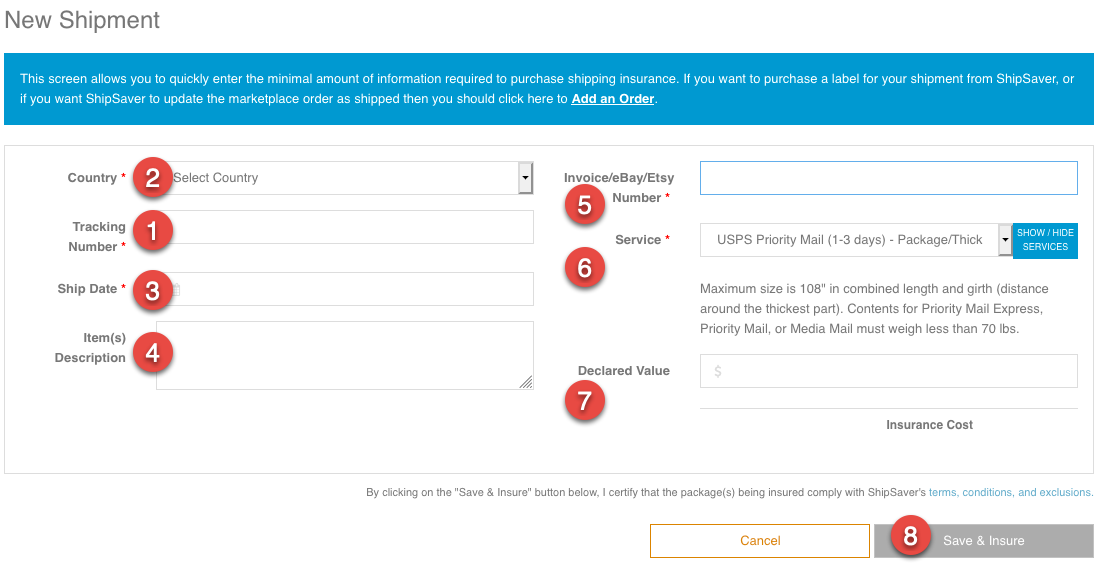Click red step marker 8 on Save & Insure

(x=910, y=537)
